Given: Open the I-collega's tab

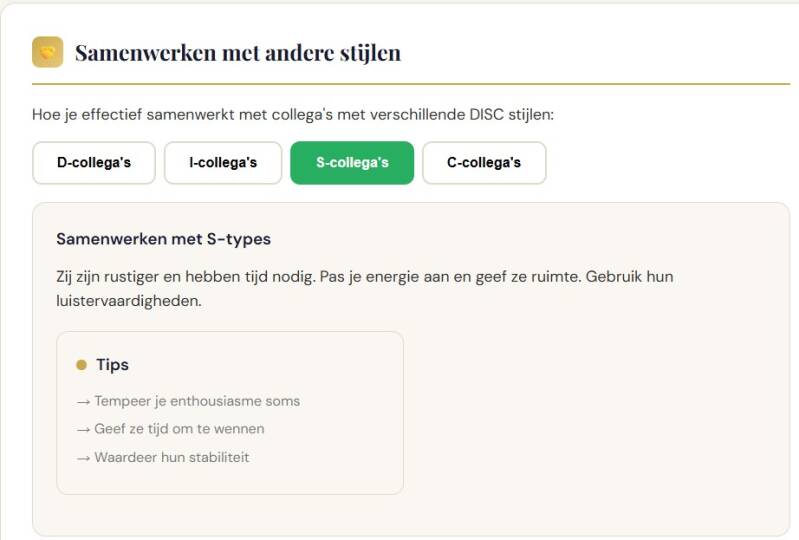Looking at the screenshot, I should (223, 163).
